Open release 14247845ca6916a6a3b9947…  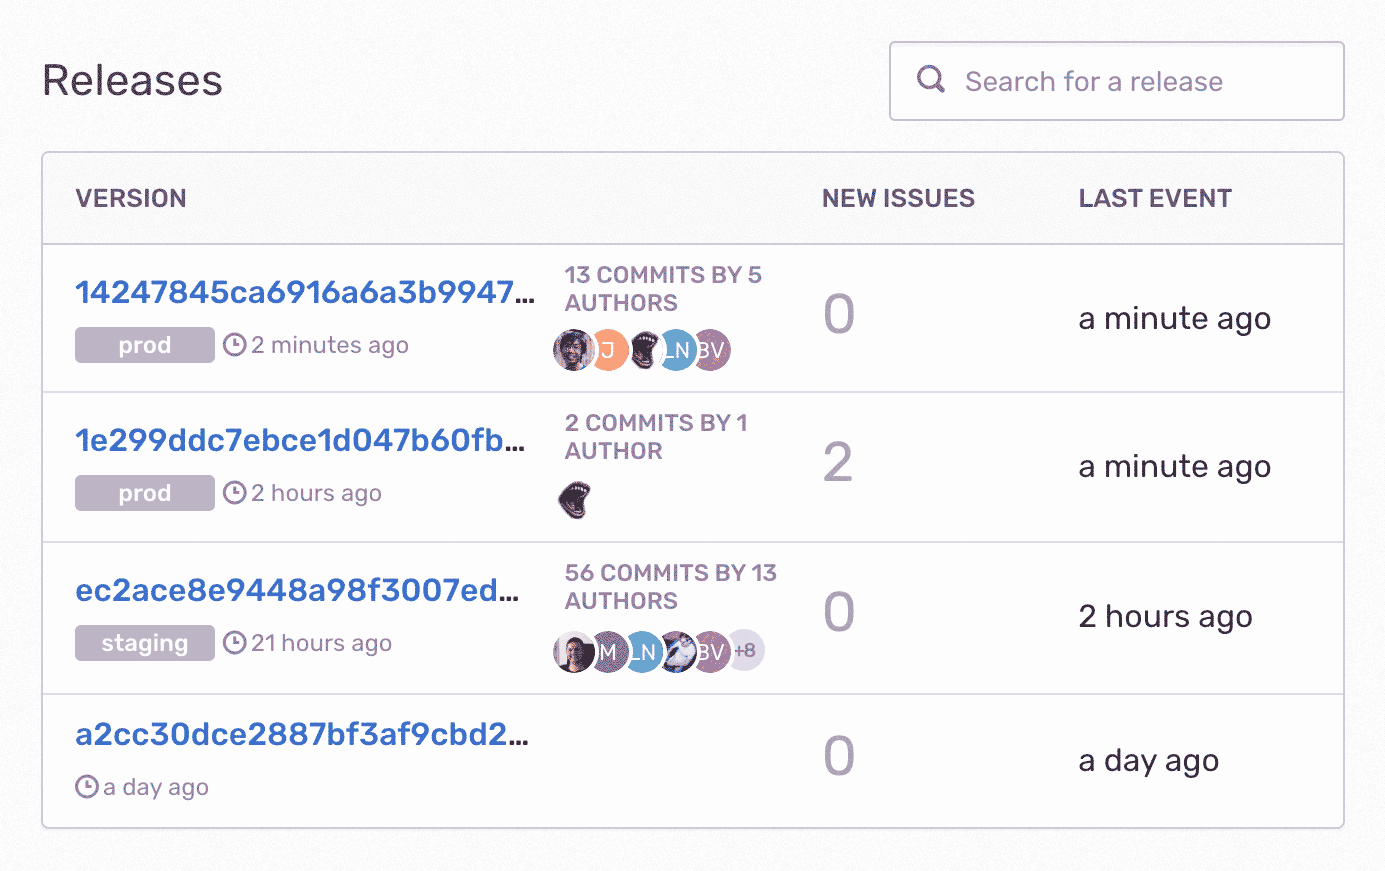pos(305,292)
